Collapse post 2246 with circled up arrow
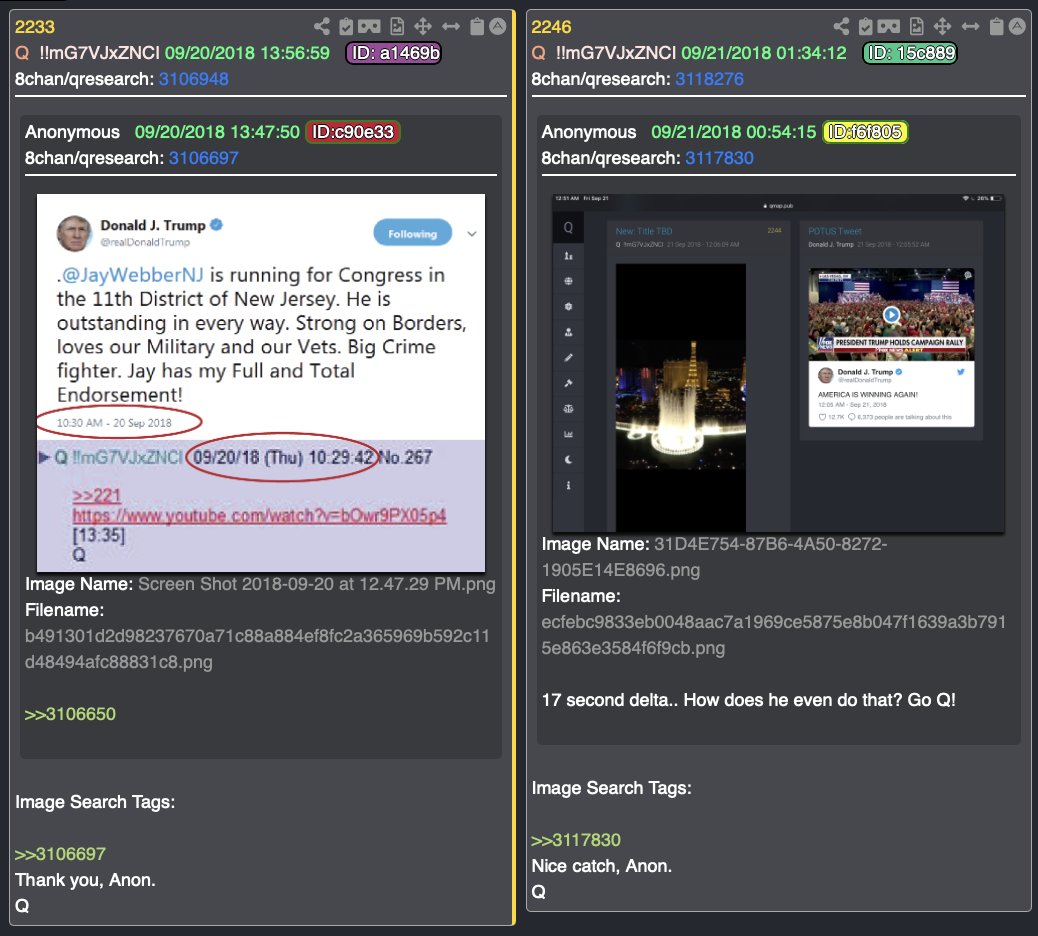Screen dimensions: 1038x936 tap(1017, 26)
